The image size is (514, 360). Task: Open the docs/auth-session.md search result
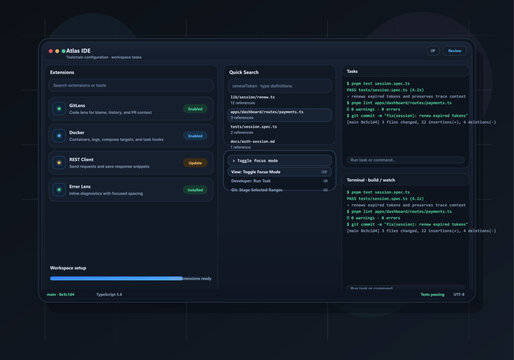tap(280, 144)
